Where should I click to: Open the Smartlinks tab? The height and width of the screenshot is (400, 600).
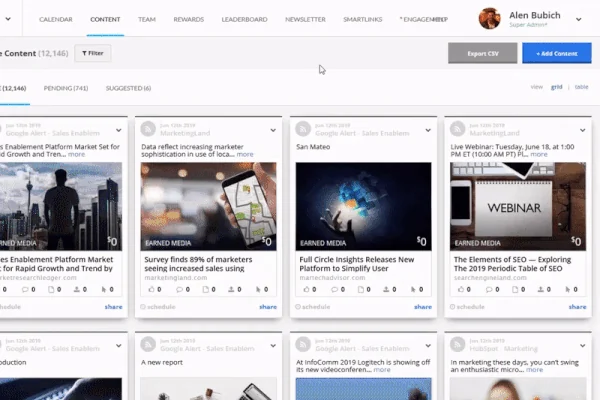pos(363,20)
